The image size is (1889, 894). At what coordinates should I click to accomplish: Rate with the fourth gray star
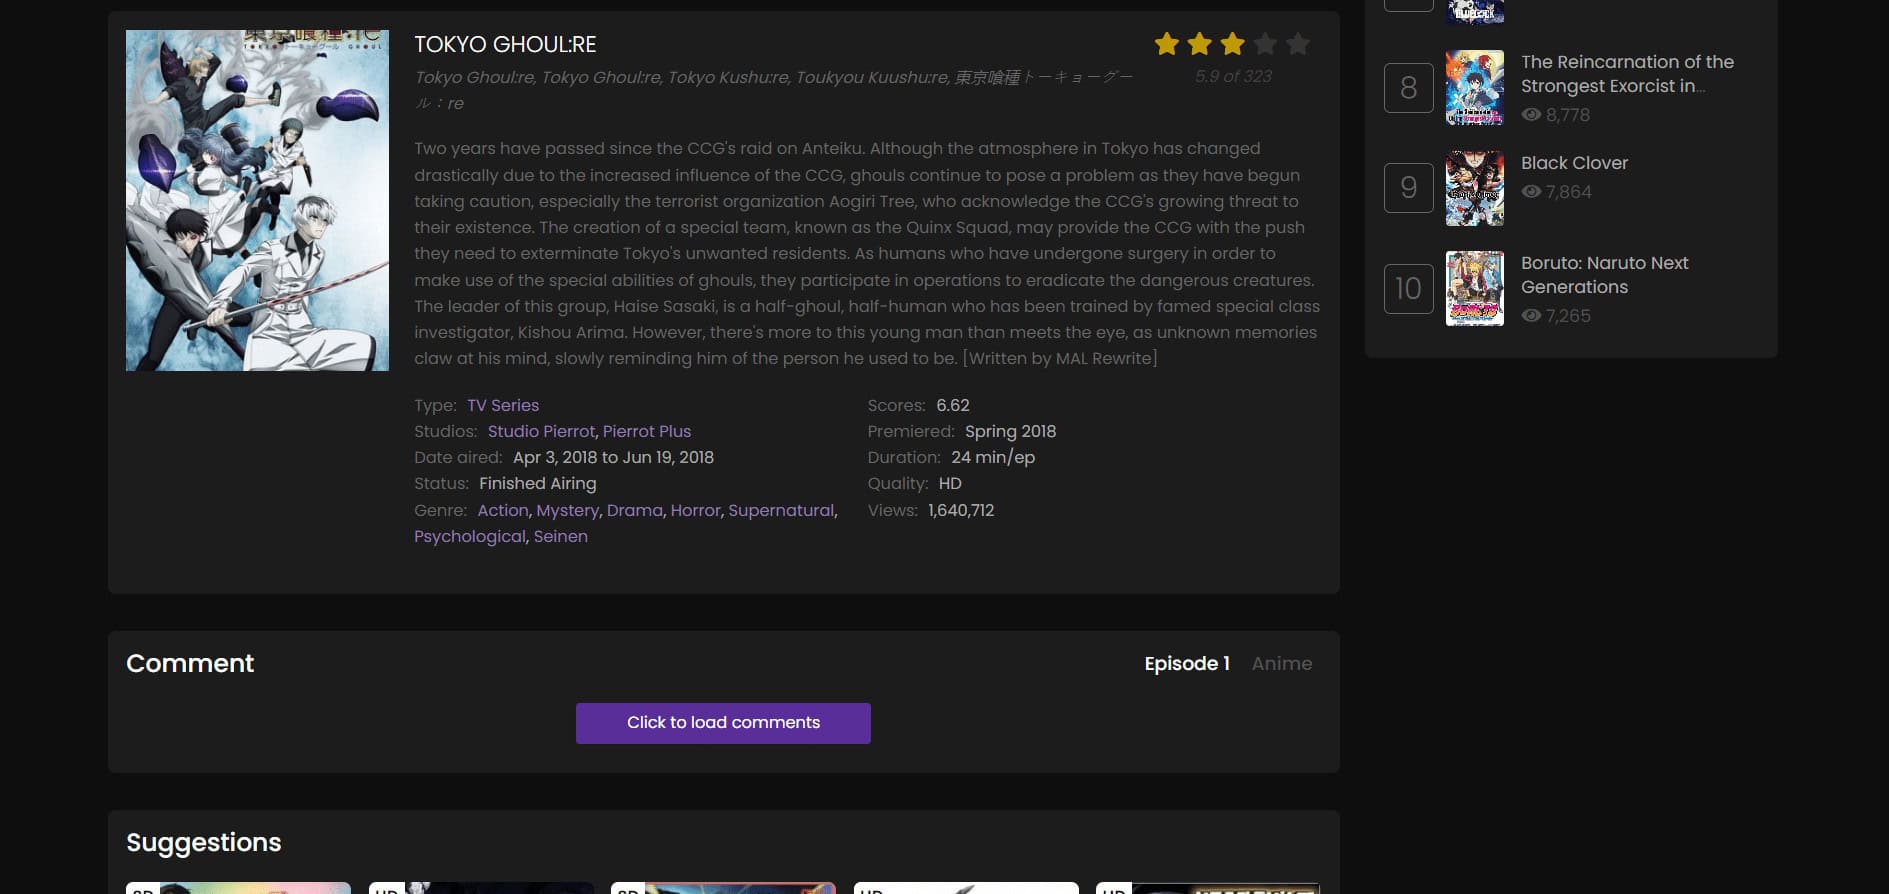(1265, 44)
